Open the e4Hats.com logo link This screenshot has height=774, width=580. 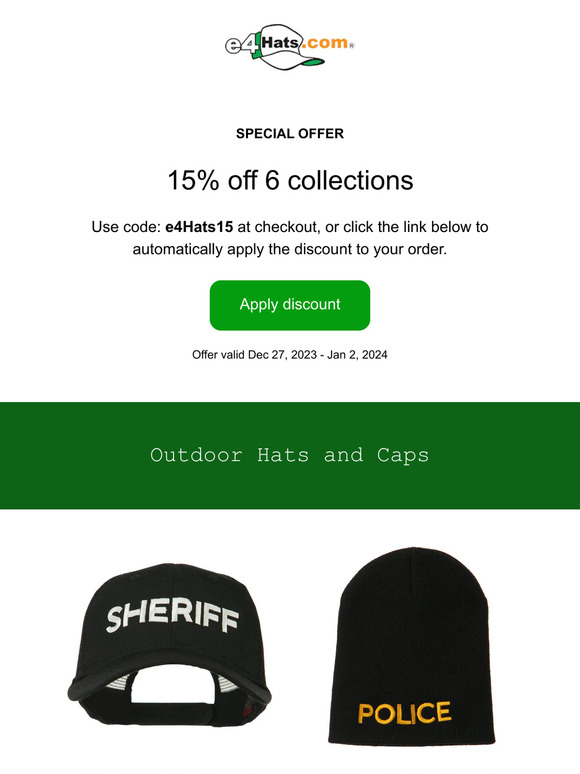290,46
